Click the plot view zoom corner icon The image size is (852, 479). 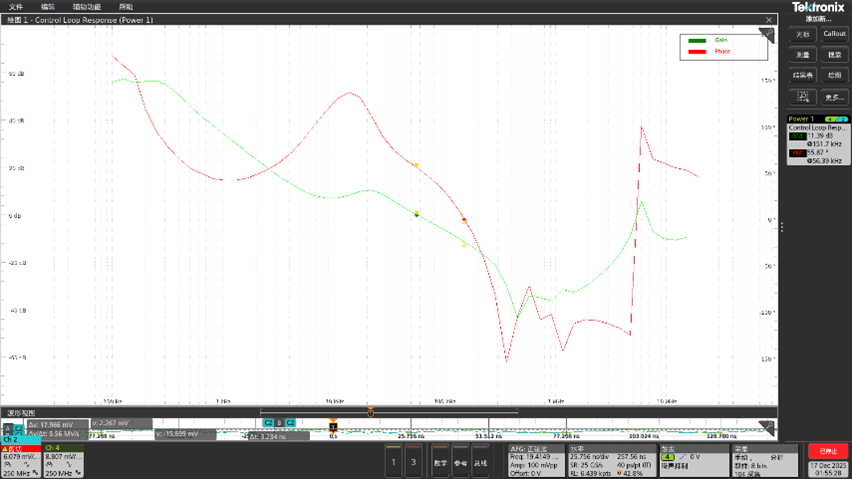pyautogui.click(x=767, y=35)
